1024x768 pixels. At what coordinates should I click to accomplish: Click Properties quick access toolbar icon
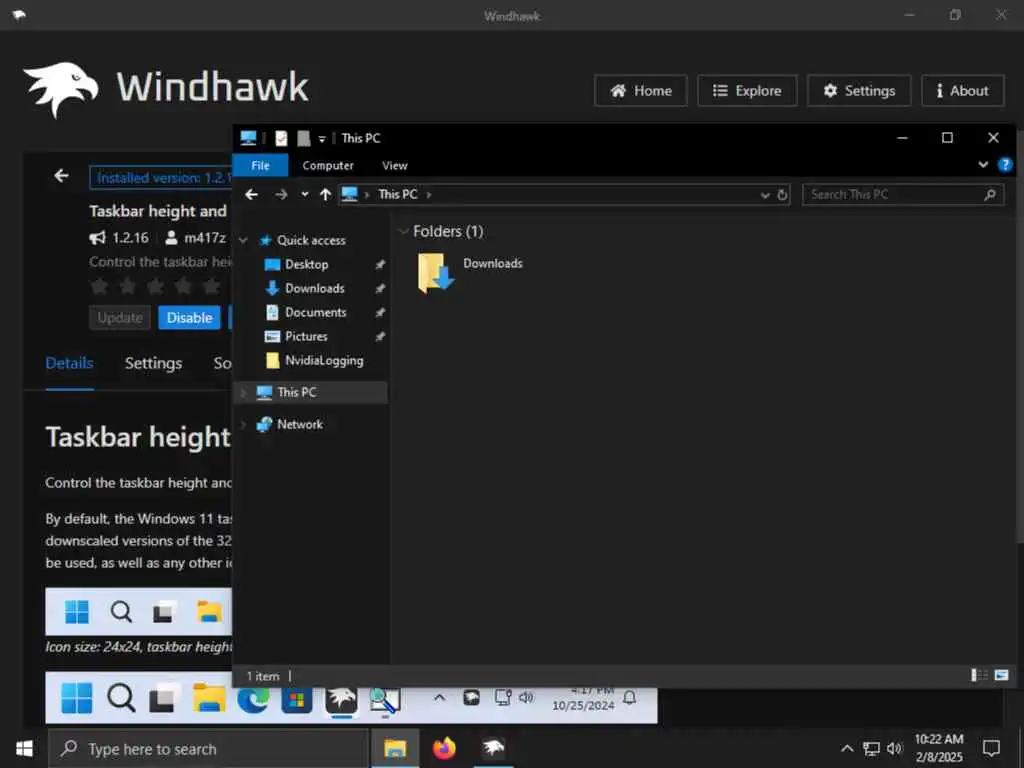tap(281, 138)
